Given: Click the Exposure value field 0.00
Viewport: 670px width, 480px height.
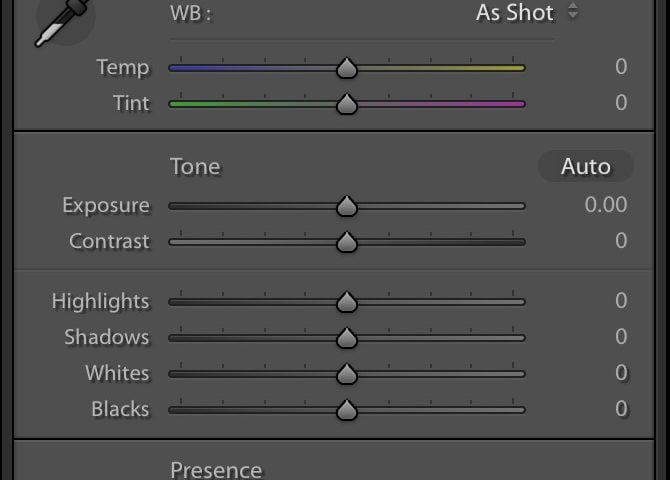Looking at the screenshot, I should [x=606, y=205].
